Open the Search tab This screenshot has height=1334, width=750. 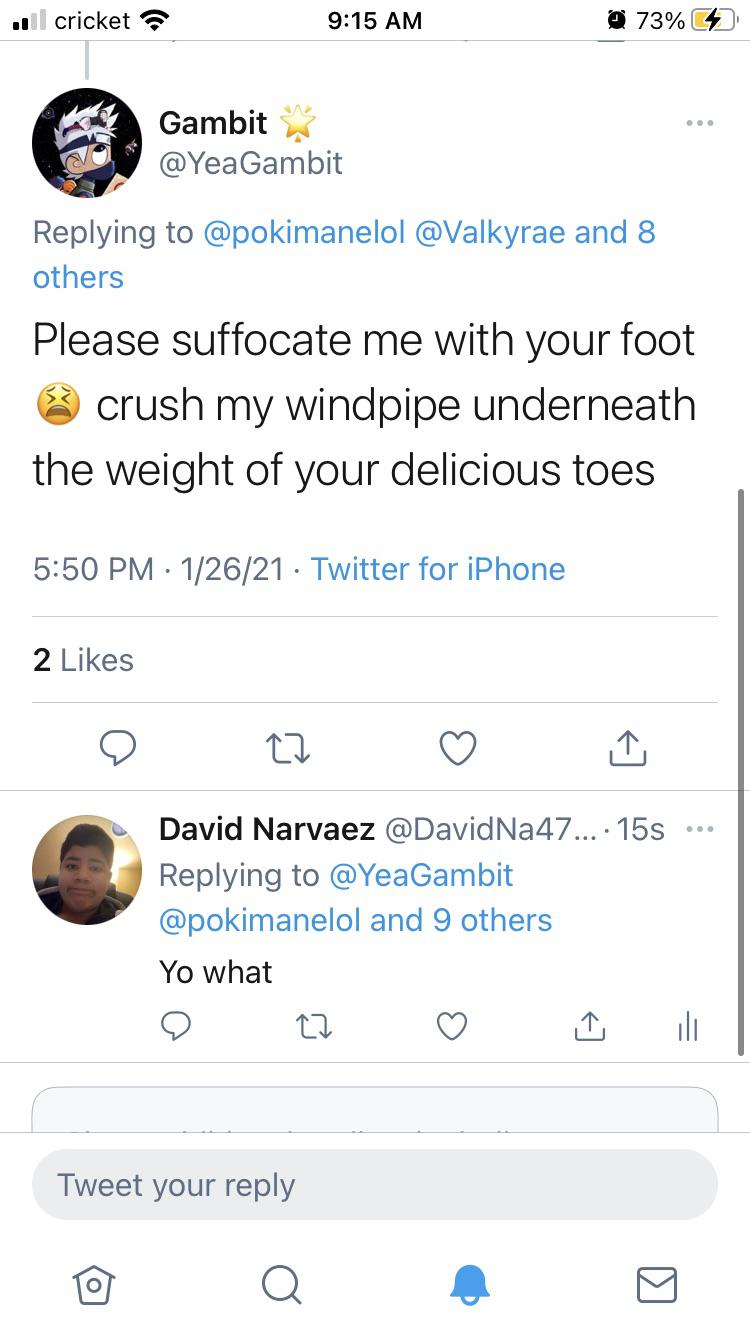click(281, 1285)
